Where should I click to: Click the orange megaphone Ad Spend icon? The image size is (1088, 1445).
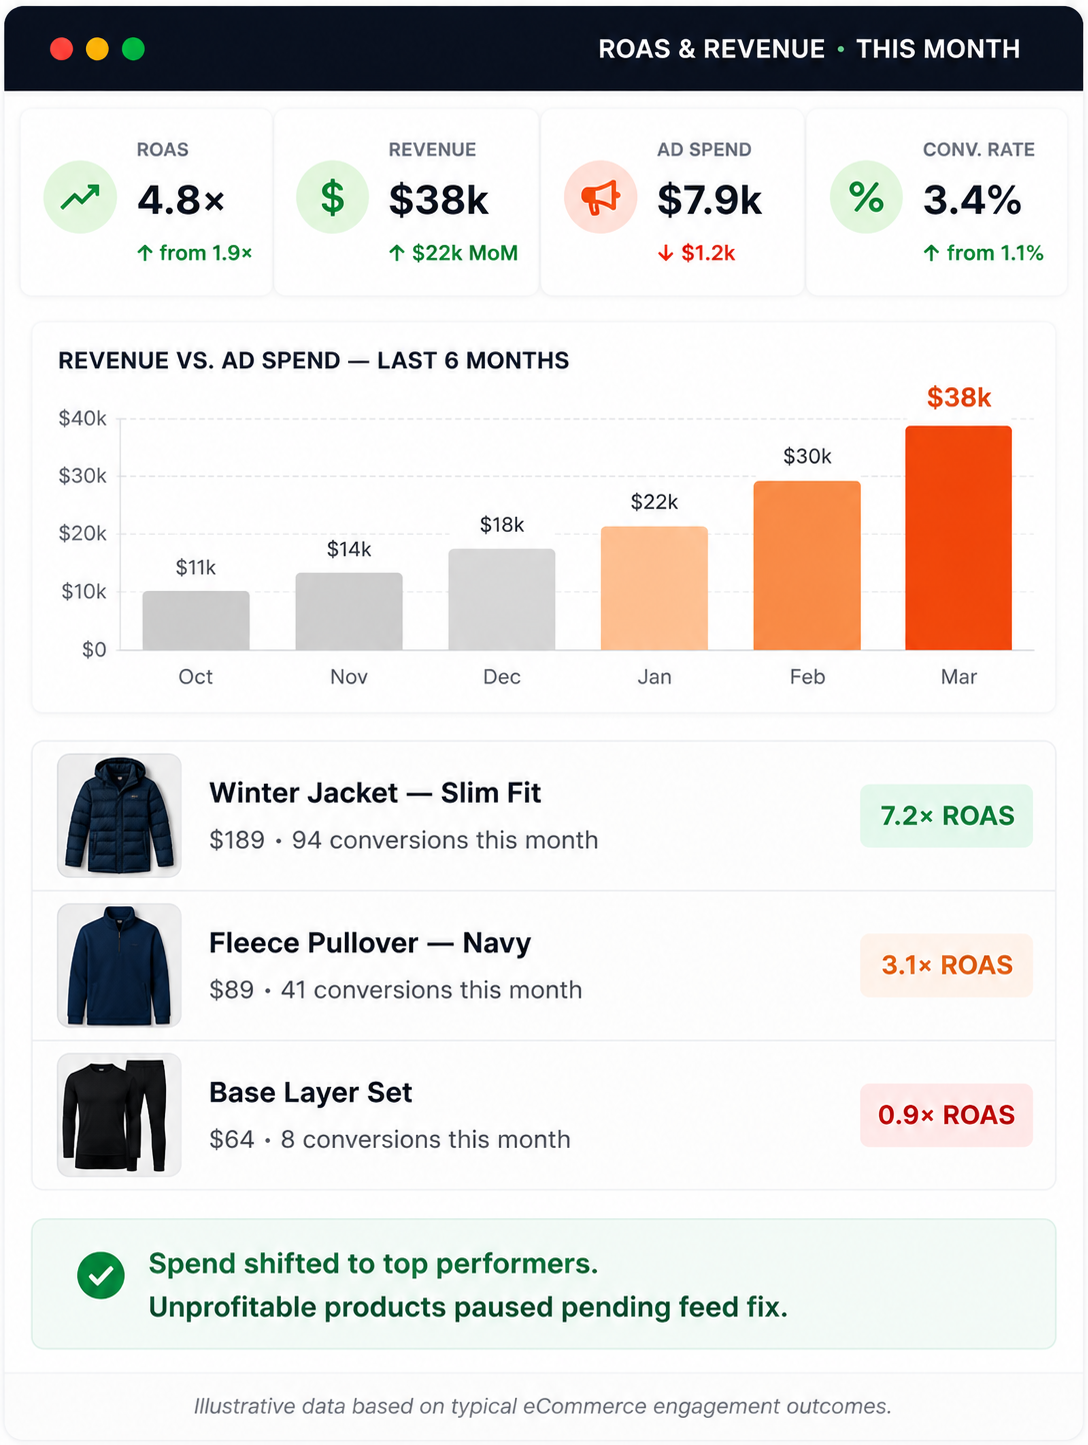pos(600,197)
